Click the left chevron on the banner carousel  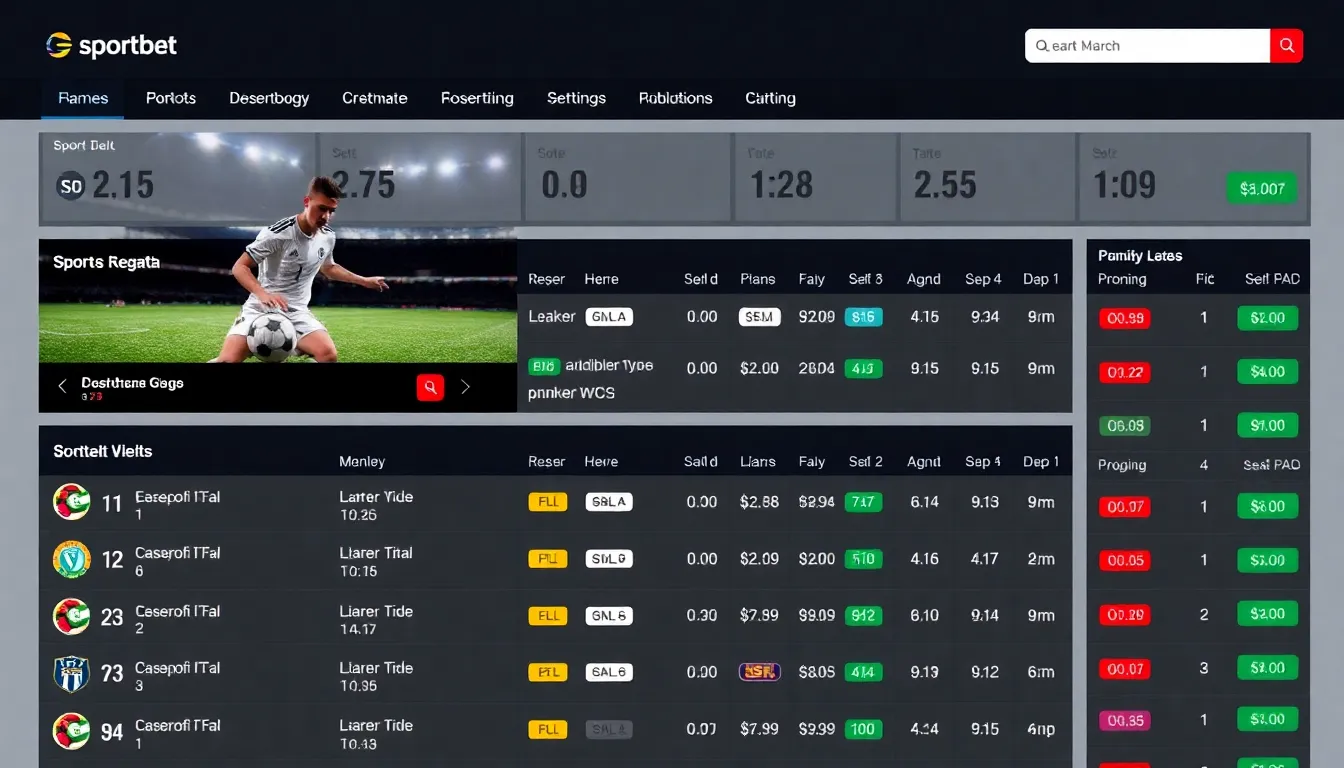61,385
